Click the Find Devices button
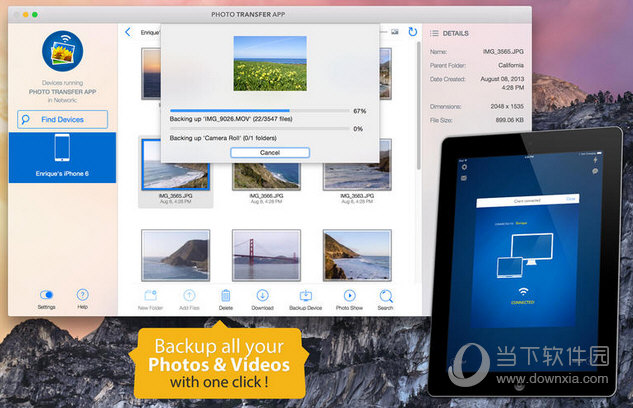 tap(63, 119)
